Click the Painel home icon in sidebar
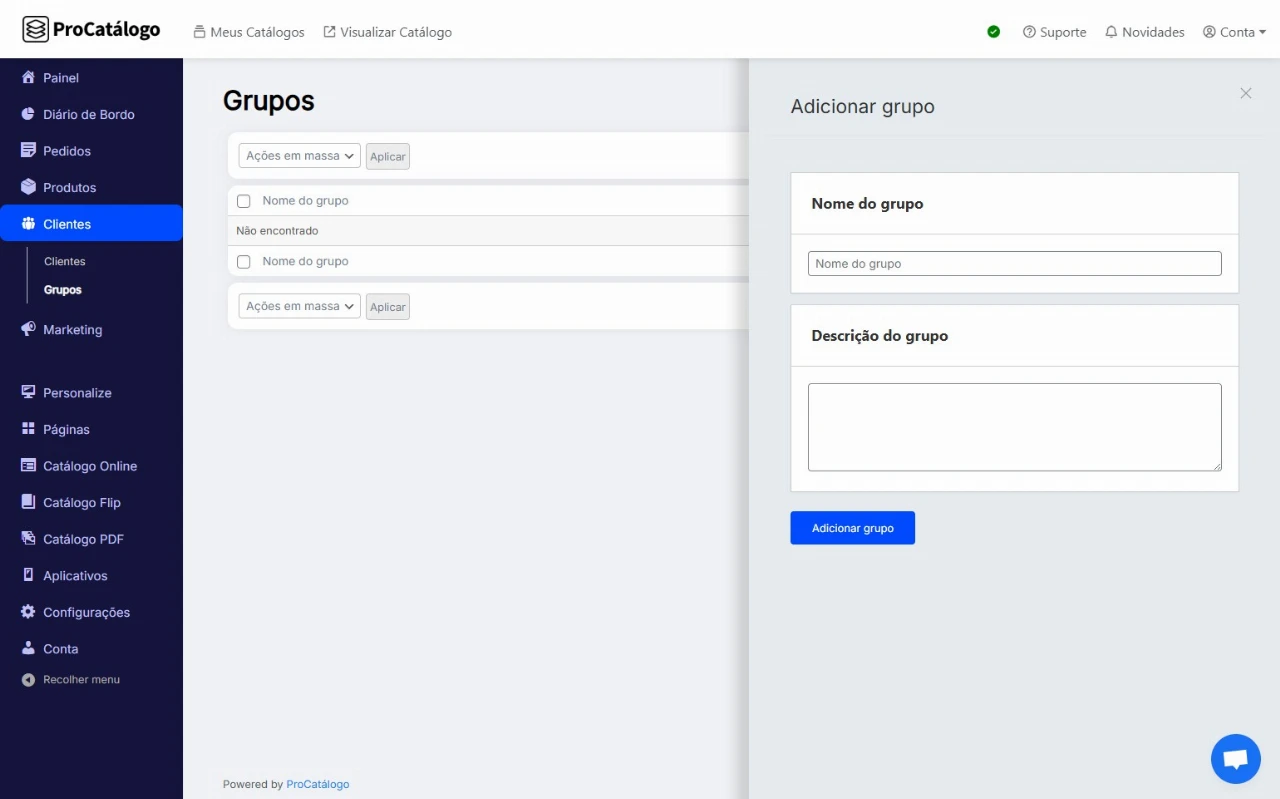 click(28, 78)
